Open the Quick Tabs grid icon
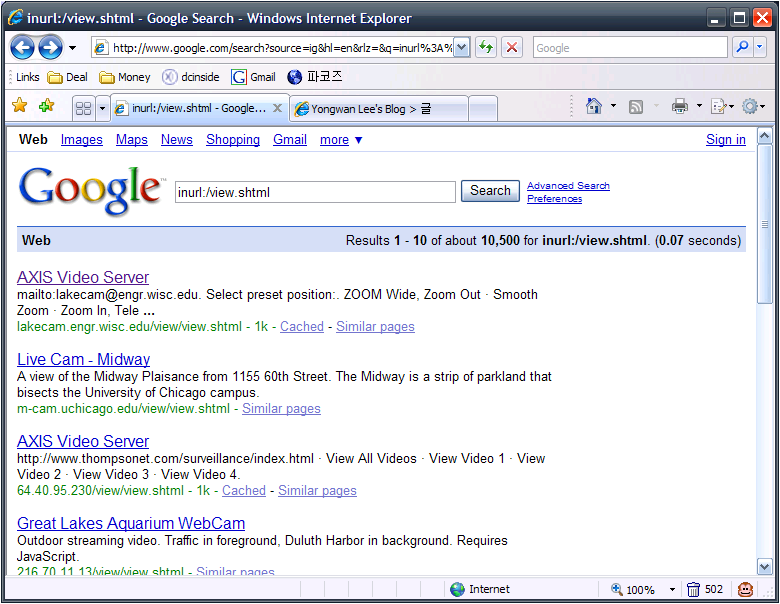Viewport: 780px width, 604px height. click(83, 108)
